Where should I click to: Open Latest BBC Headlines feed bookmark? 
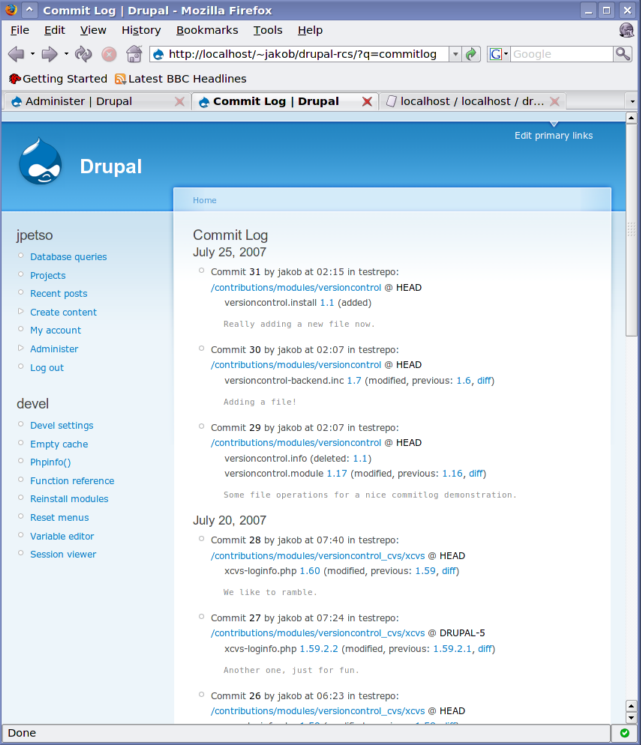(x=181, y=79)
